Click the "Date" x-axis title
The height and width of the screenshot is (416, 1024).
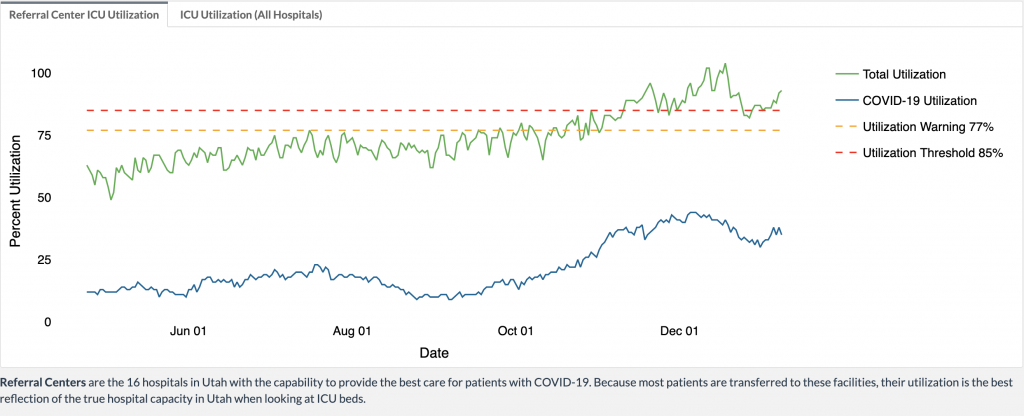(x=434, y=353)
